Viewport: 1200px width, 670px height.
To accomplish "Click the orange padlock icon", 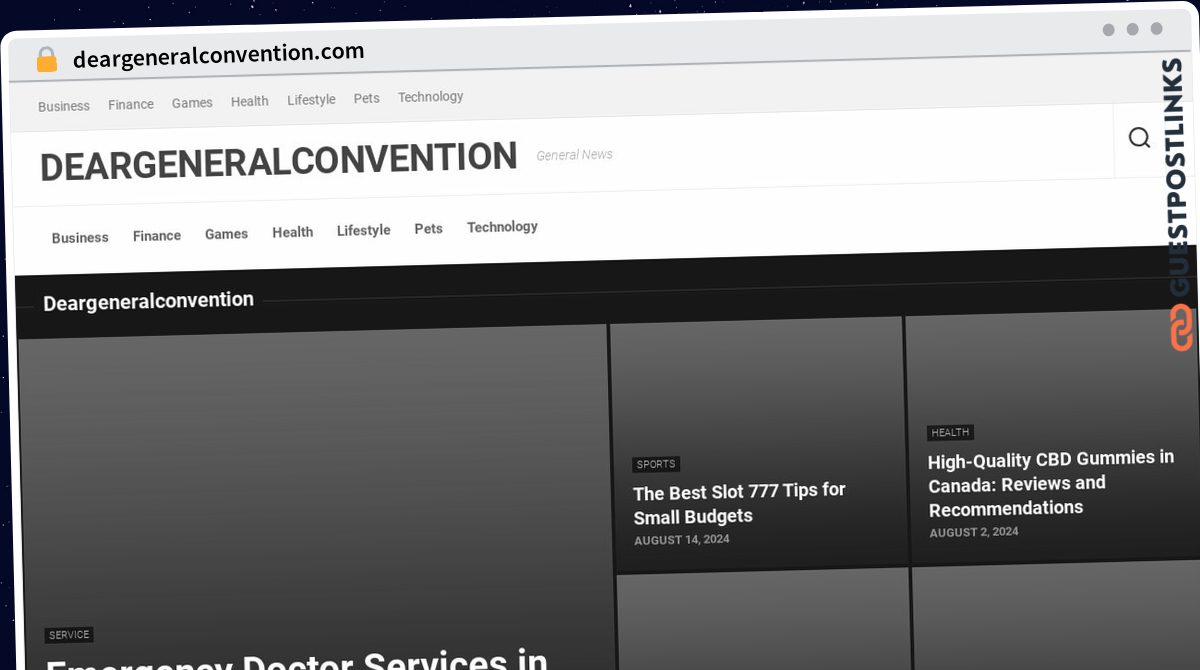I will (46, 60).
